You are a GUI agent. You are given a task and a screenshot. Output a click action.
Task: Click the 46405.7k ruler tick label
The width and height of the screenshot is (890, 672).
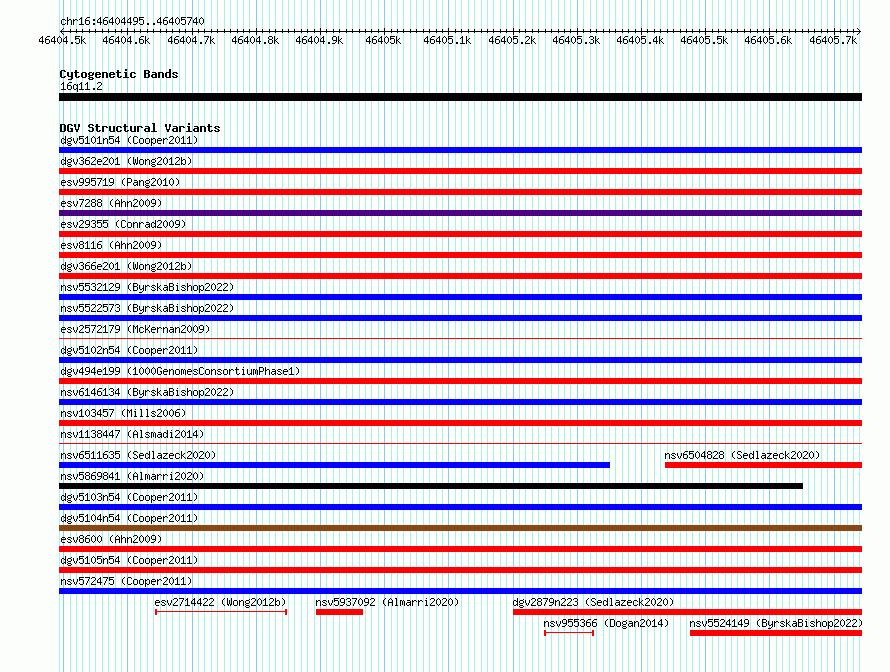[833, 40]
